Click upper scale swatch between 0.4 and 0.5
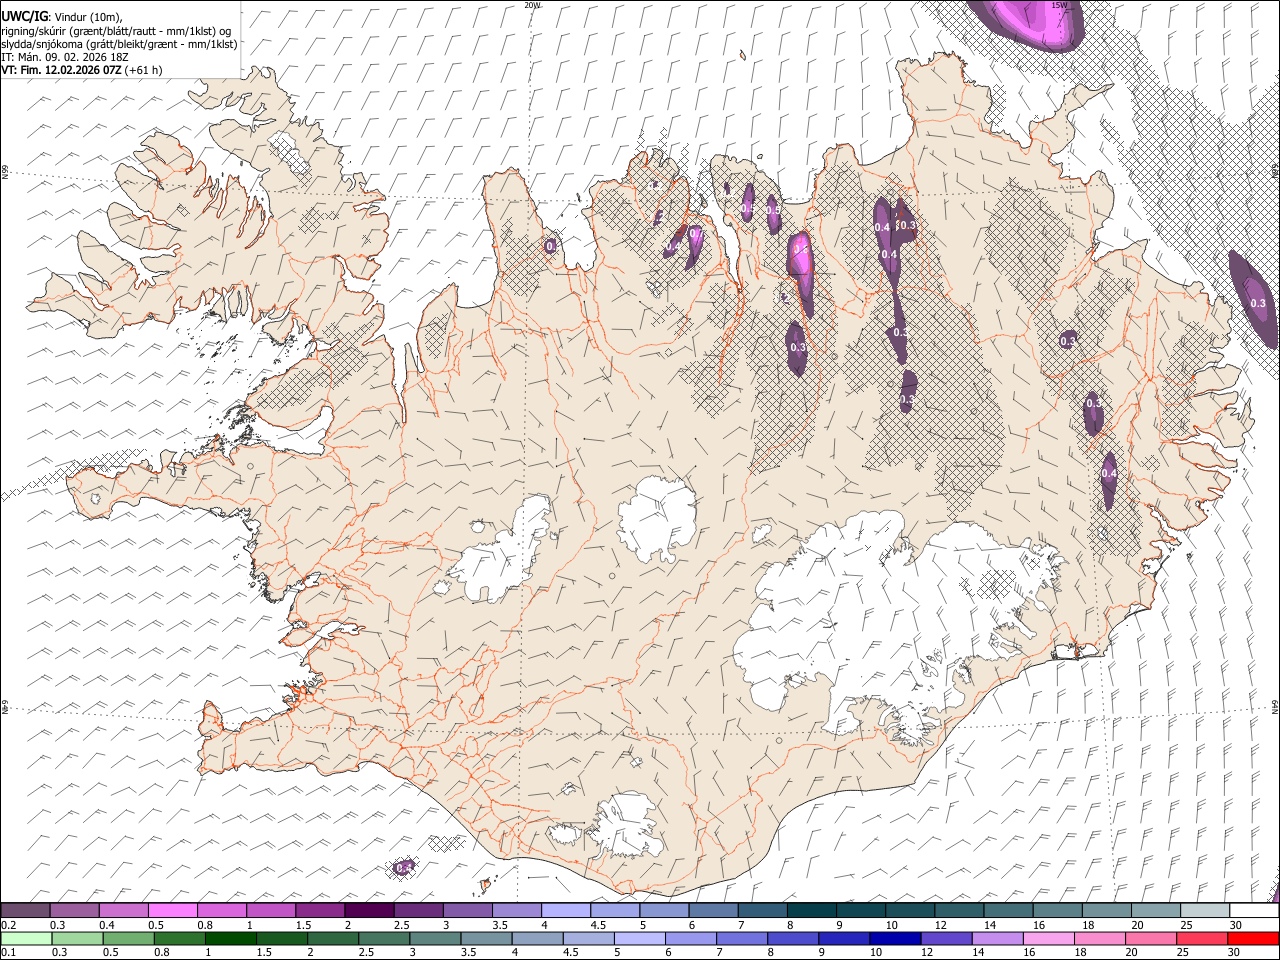Screen dimensions: 1280x960 124,911
